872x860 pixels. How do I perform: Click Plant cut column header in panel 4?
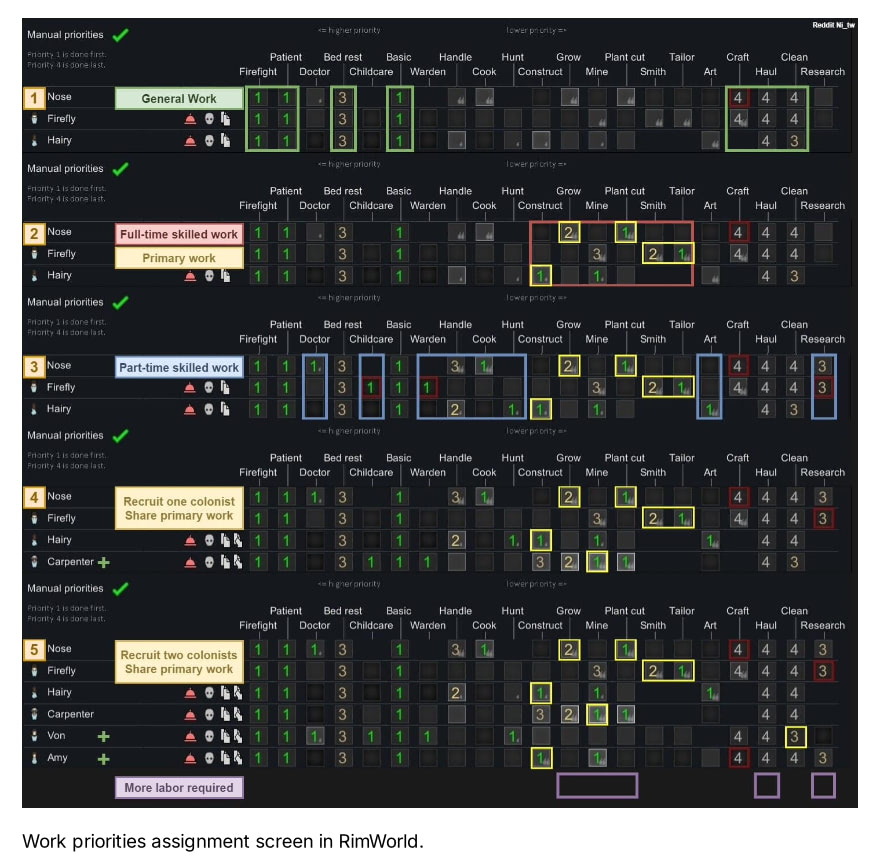[x=625, y=458]
